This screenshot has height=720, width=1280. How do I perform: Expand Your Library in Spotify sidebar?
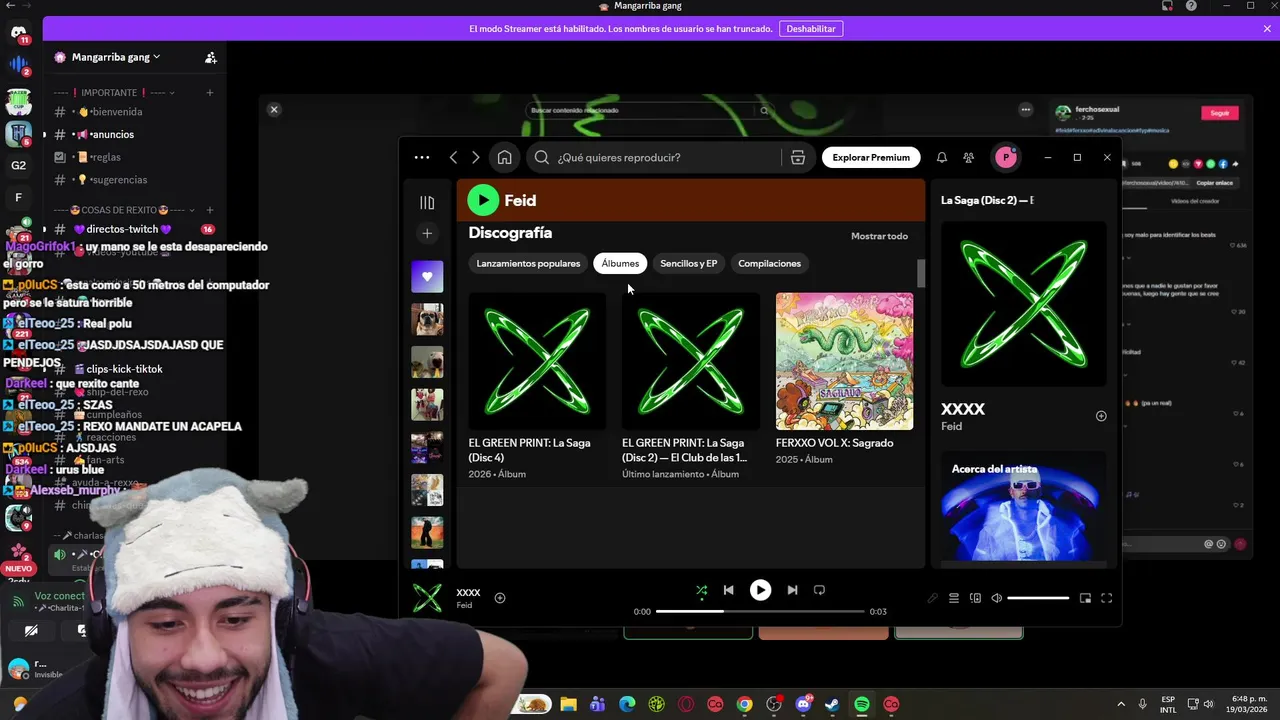(427, 203)
